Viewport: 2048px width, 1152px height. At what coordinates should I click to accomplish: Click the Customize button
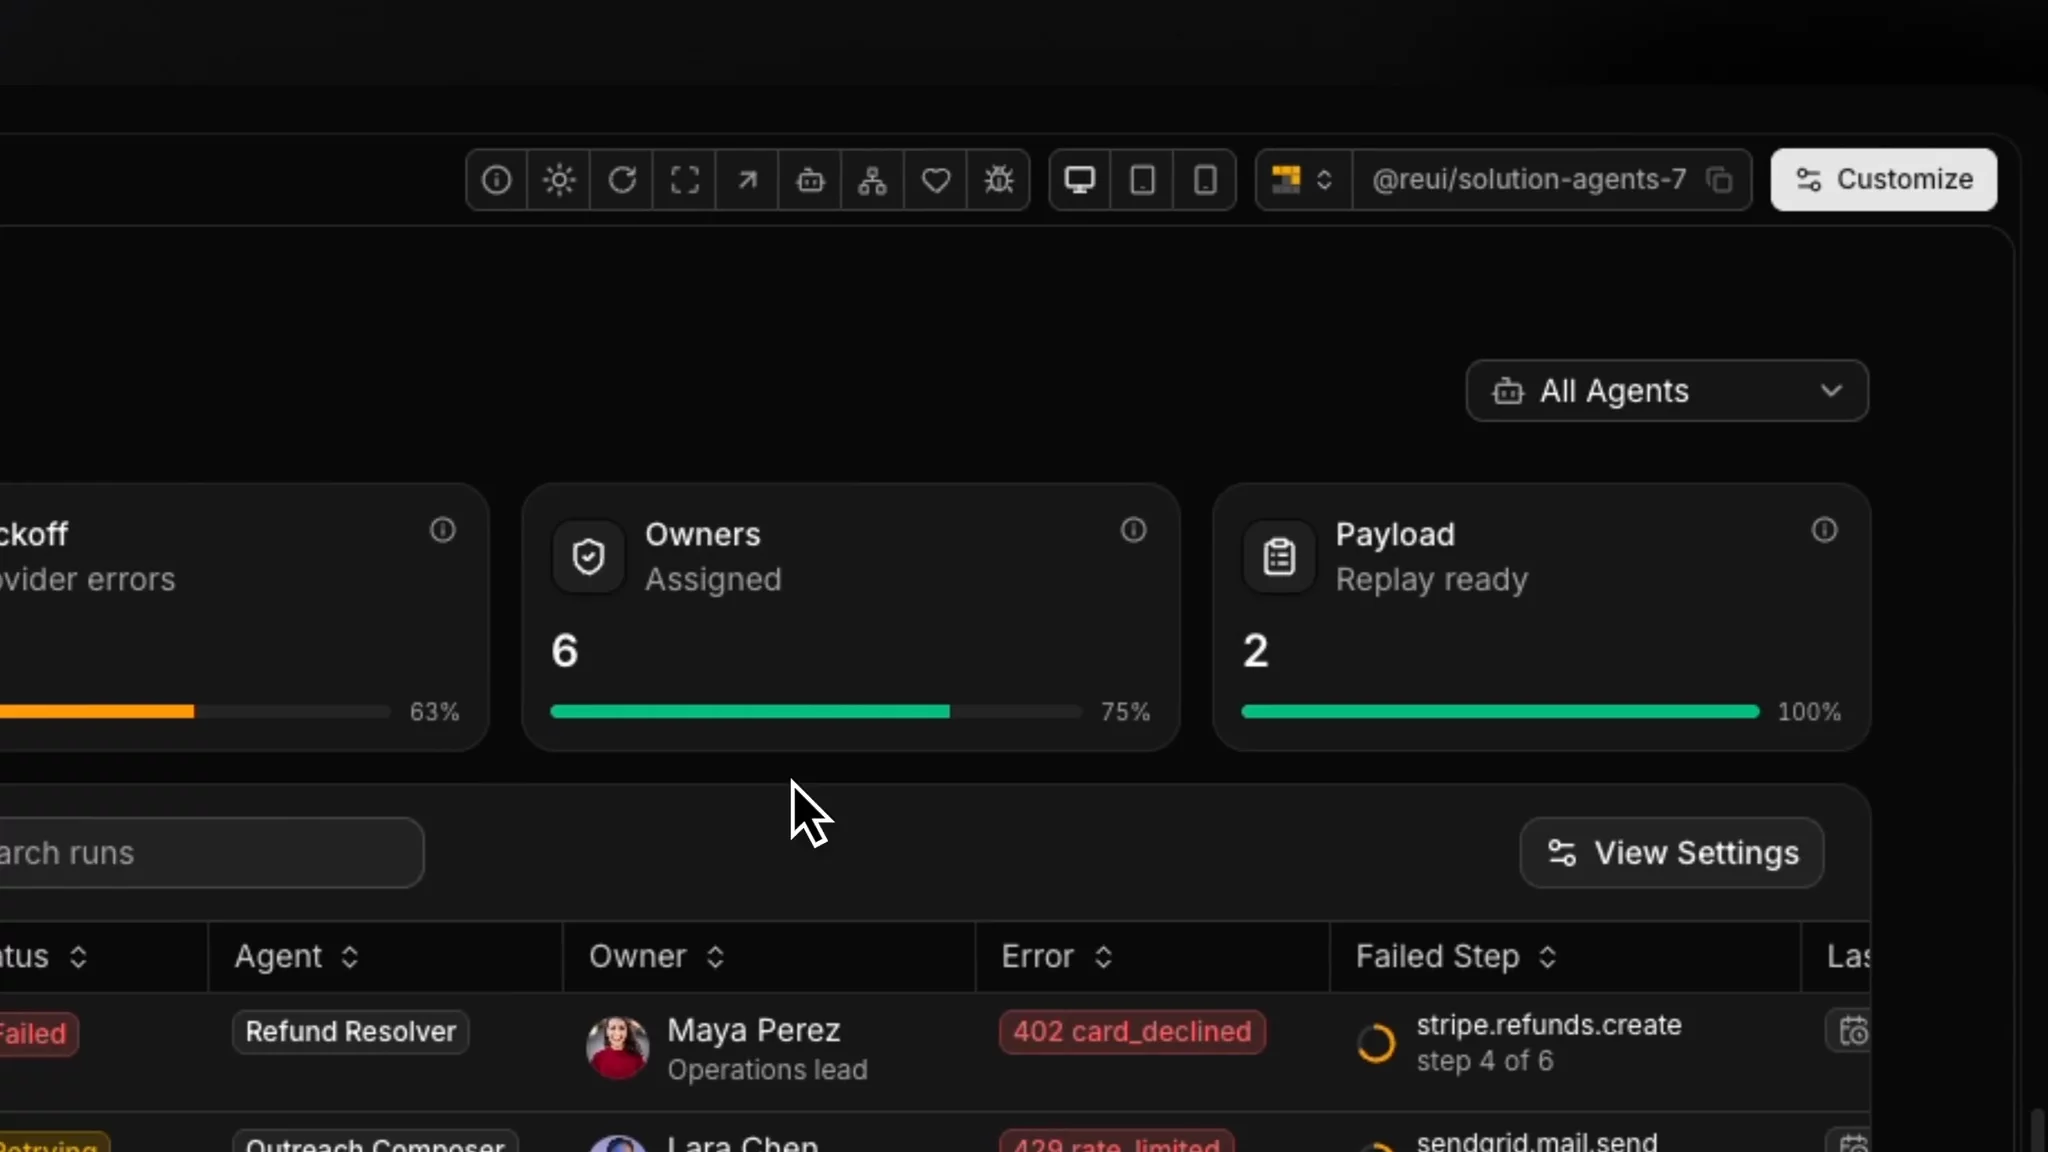click(1884, 180)
